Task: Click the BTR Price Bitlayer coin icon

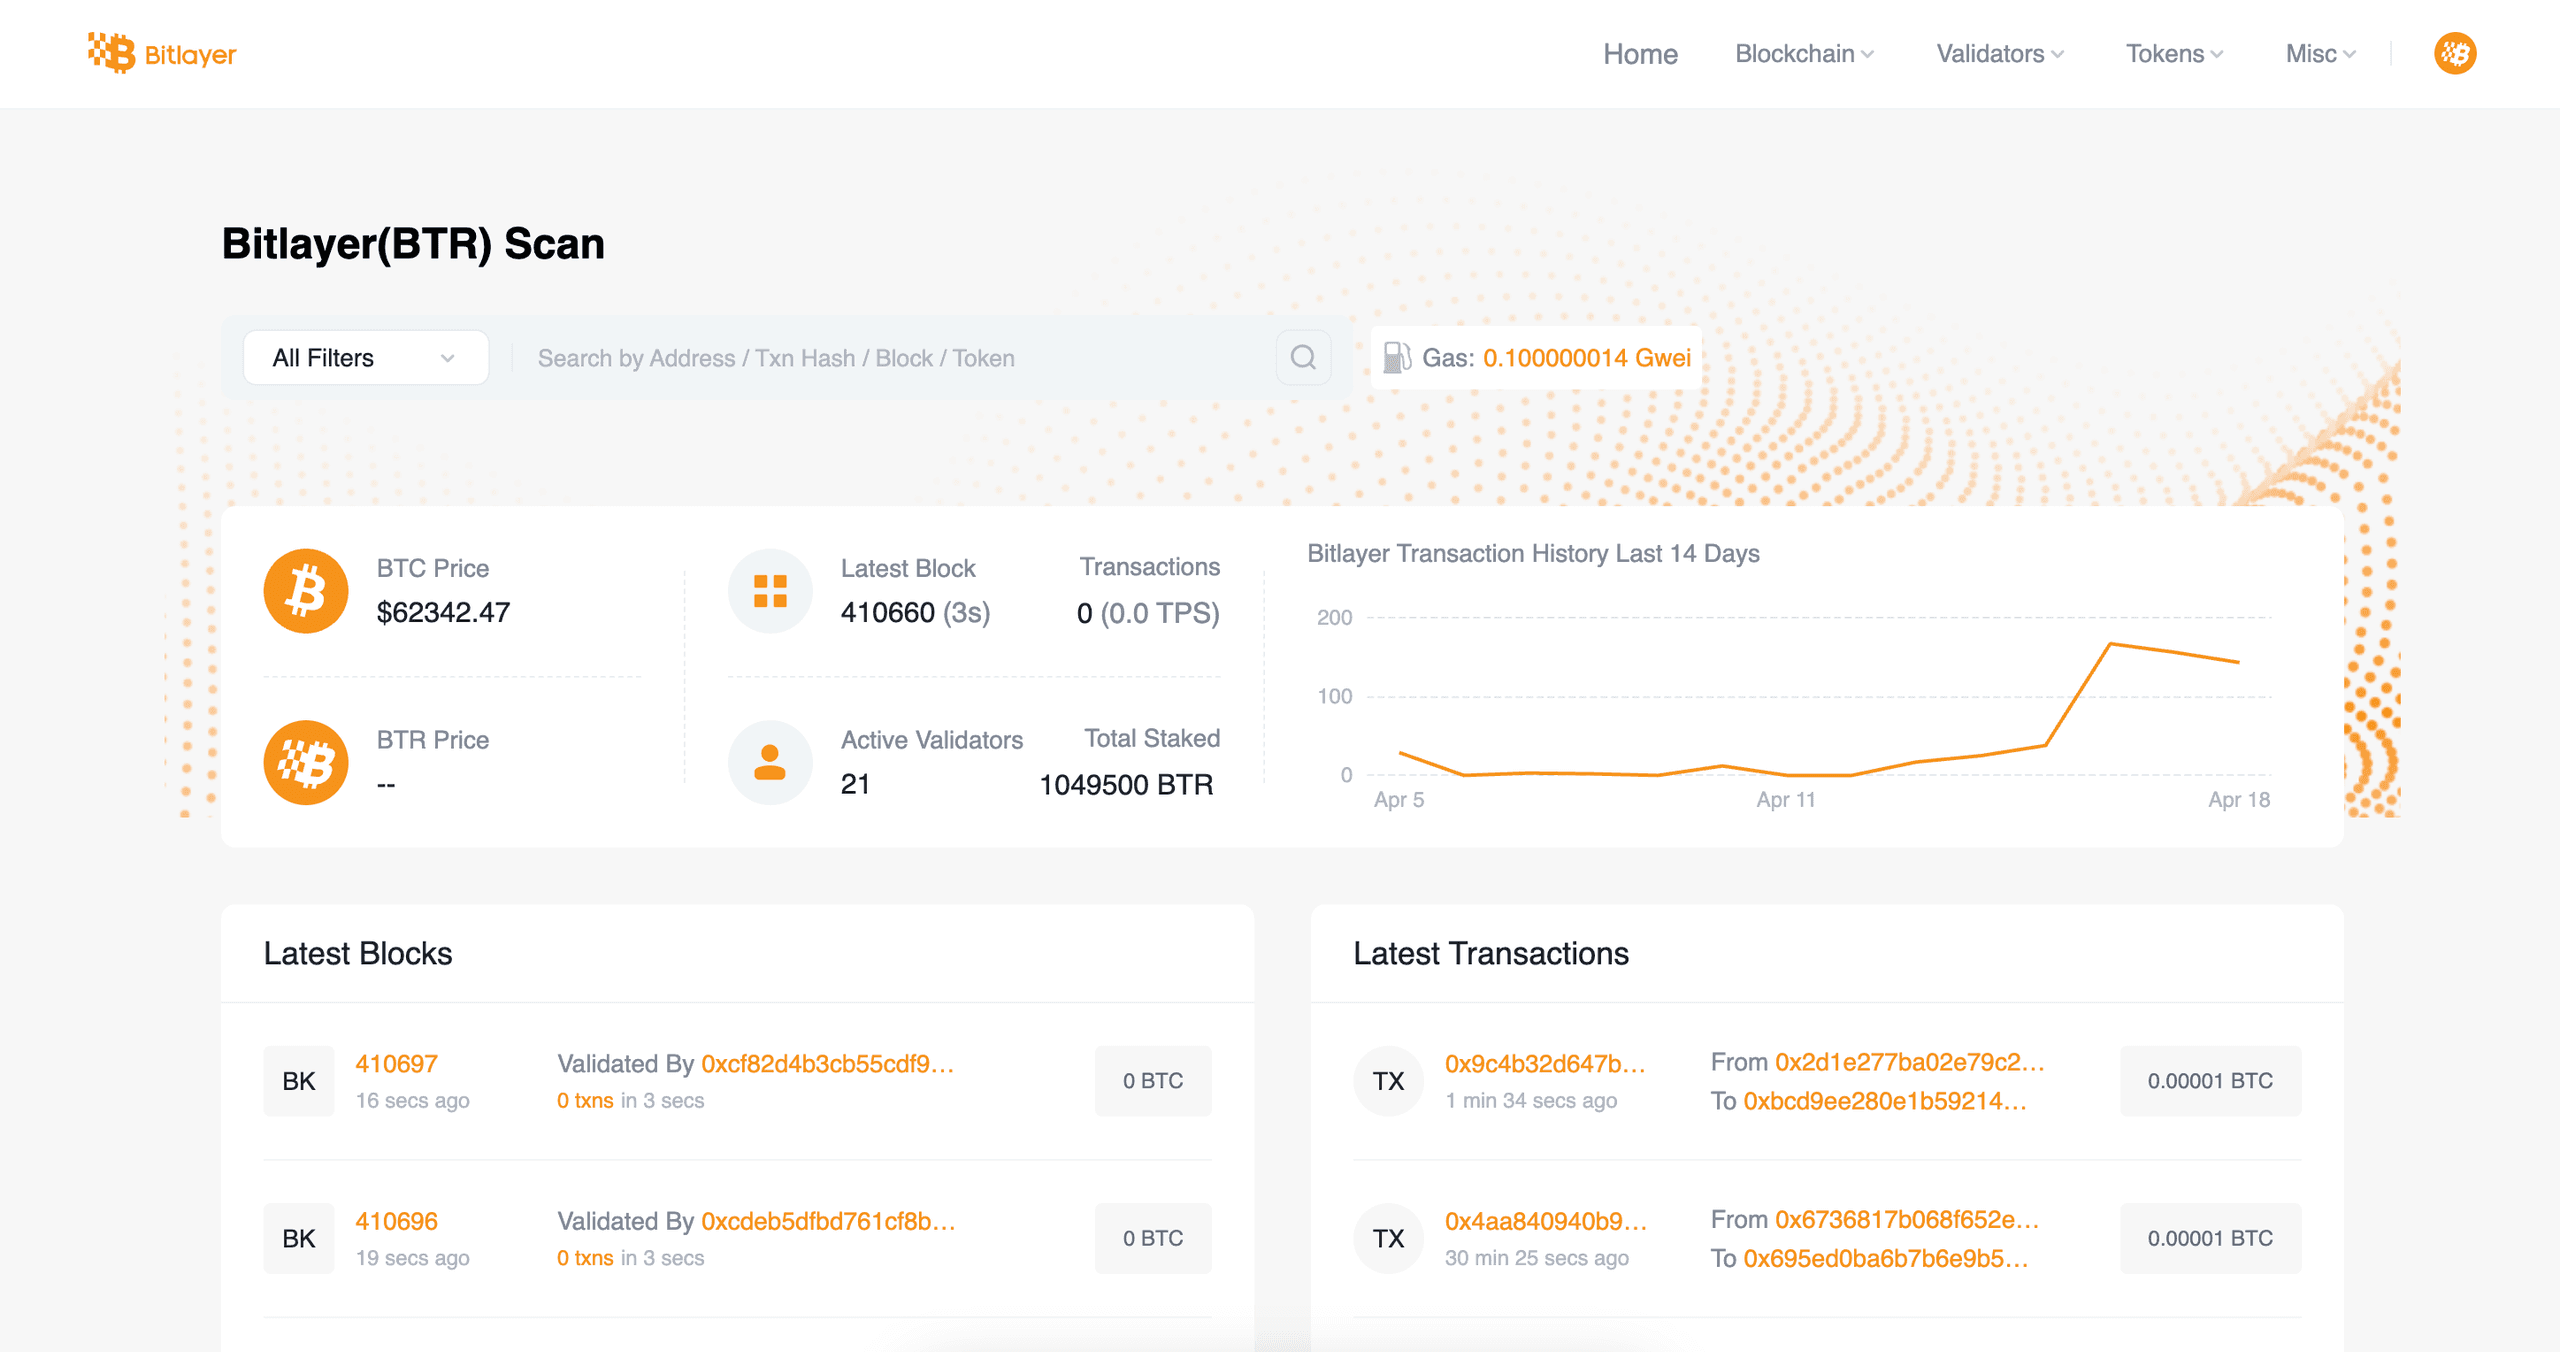Action: tap(306, 762)
